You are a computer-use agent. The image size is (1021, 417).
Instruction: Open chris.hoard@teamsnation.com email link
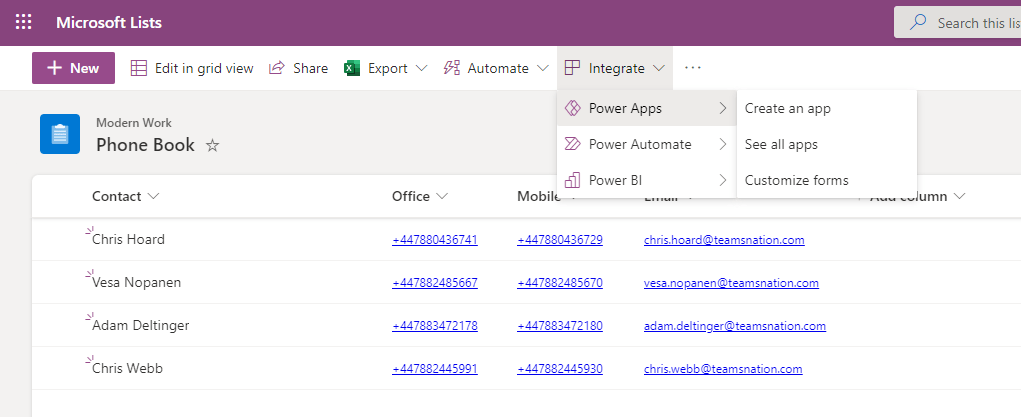tap(724, 240)
